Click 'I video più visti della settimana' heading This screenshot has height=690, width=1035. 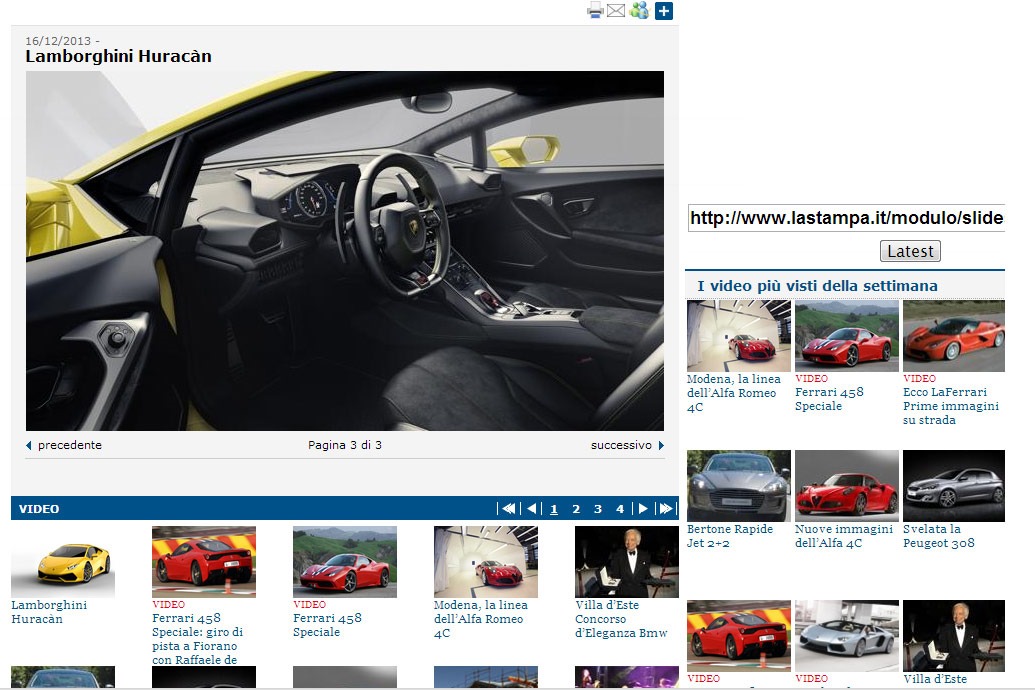817,286
